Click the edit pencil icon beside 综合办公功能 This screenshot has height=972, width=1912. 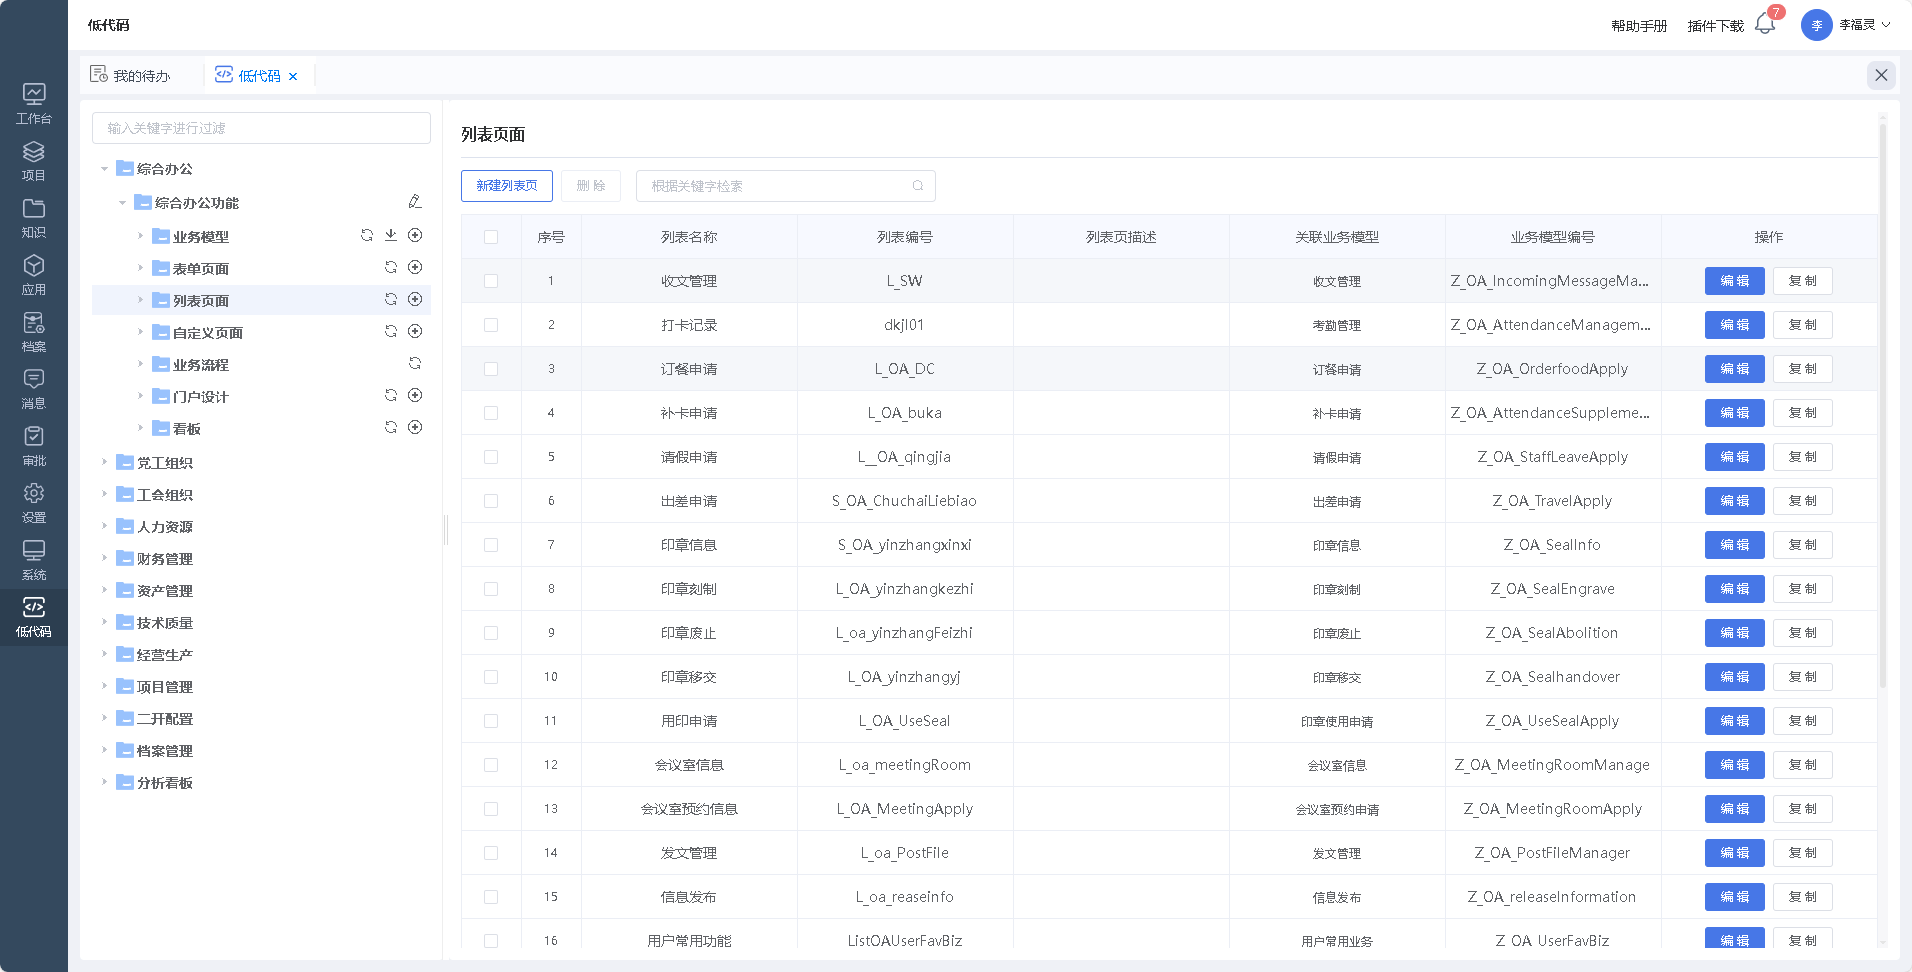tap(415, 202)
